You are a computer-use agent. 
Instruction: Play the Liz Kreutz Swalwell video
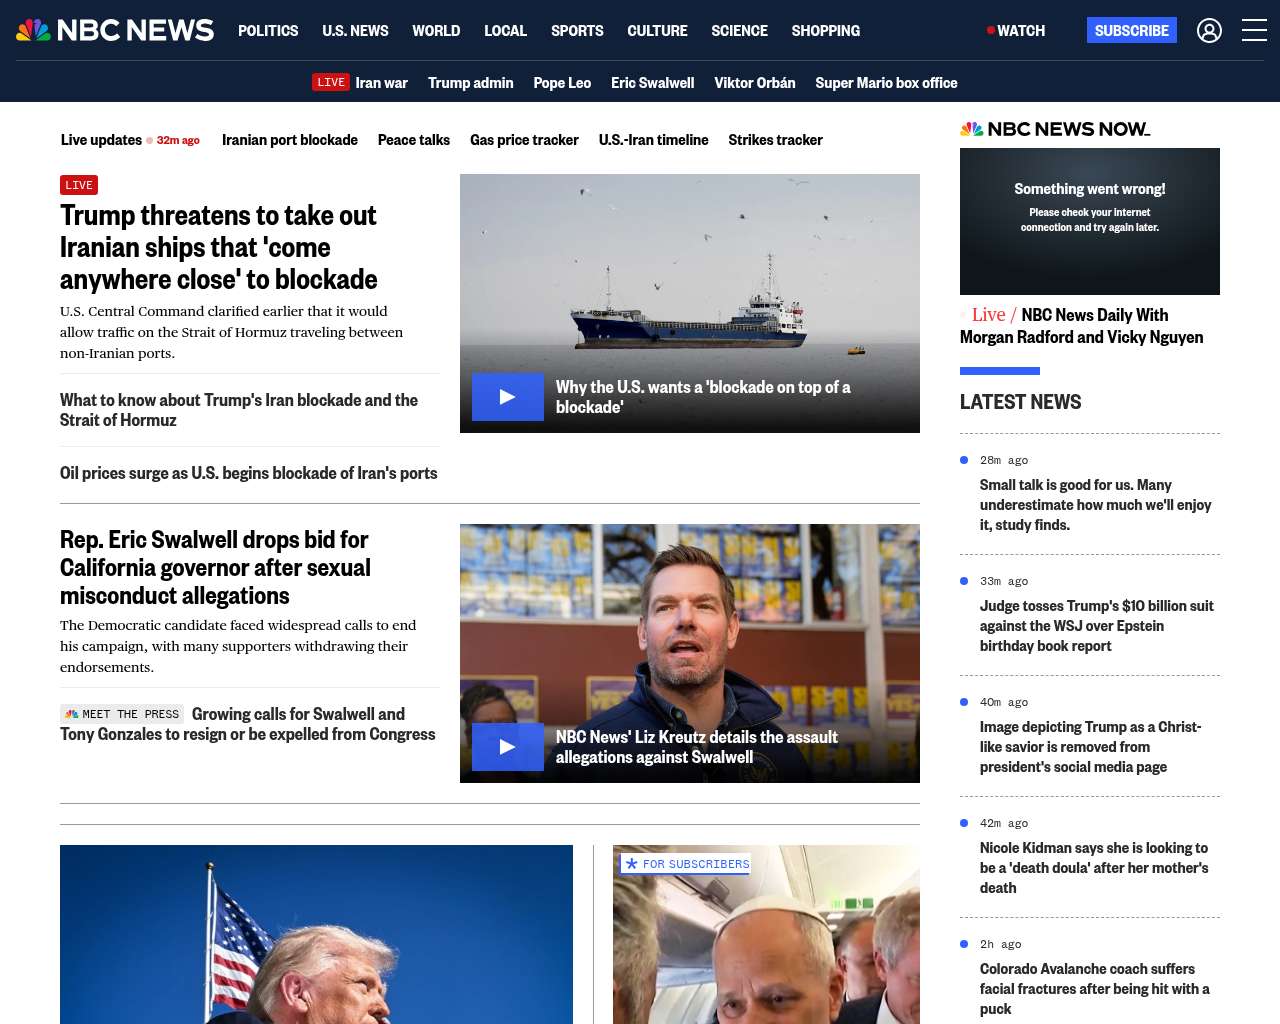508,747
